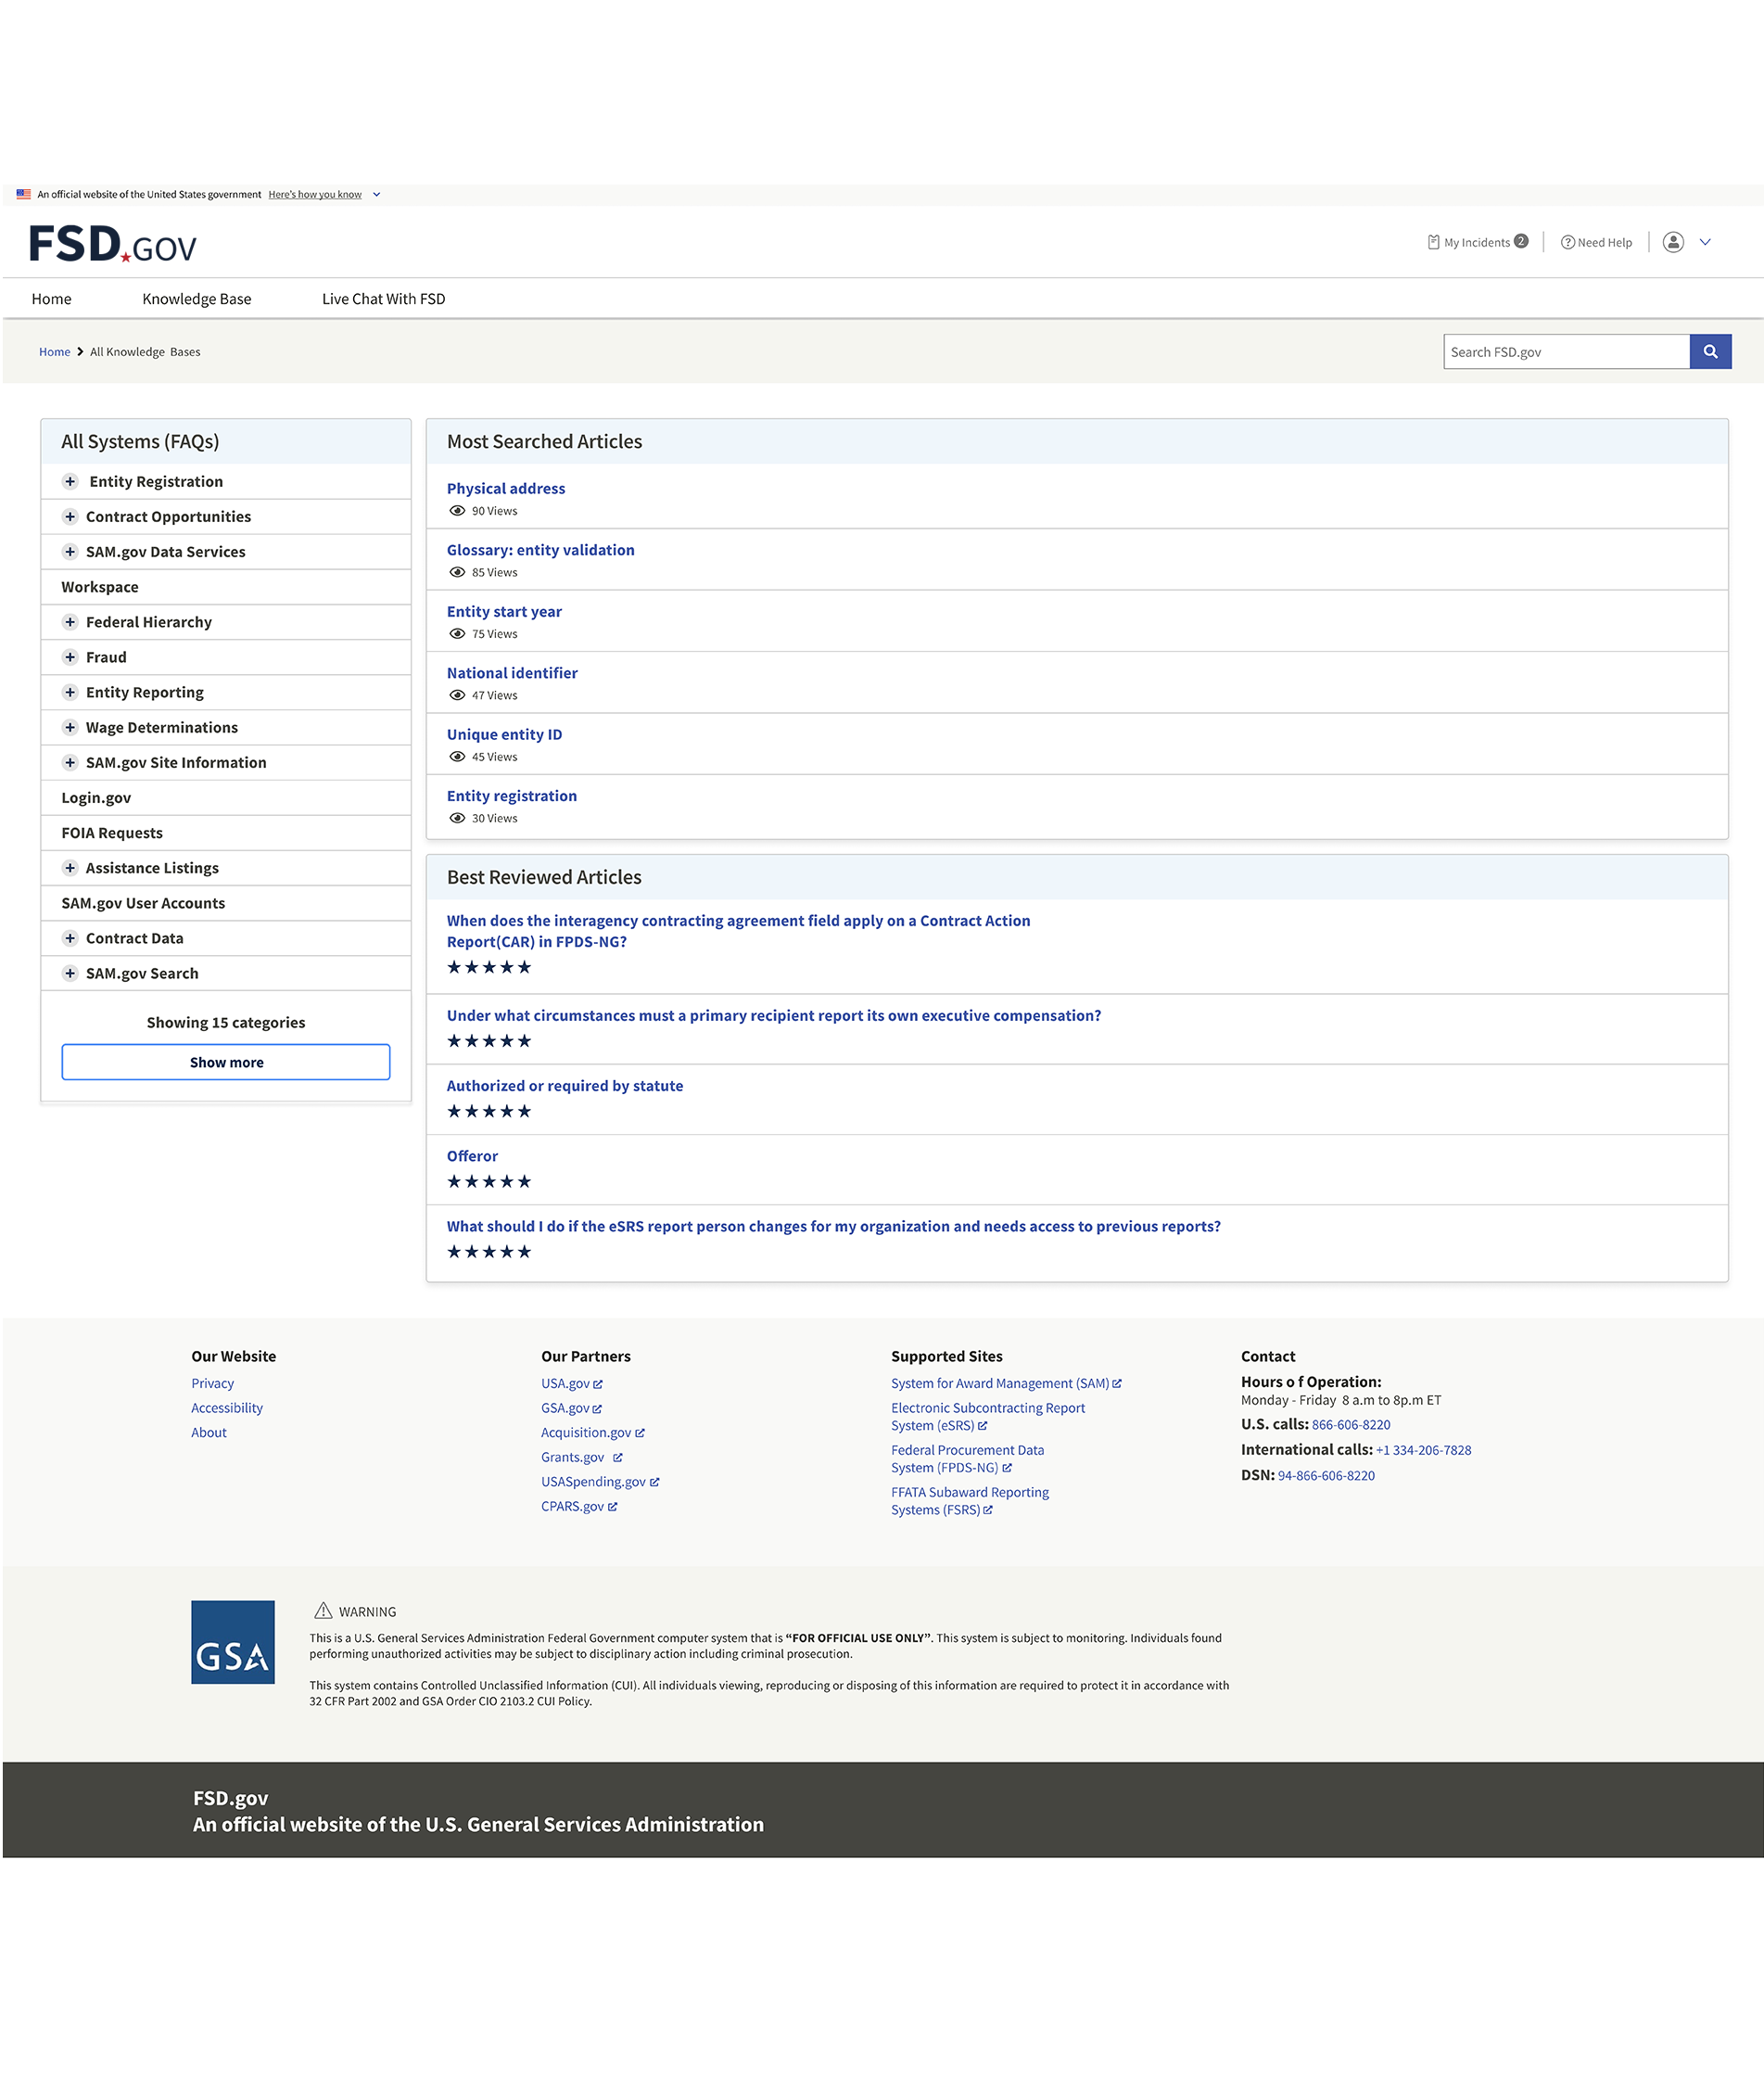
Task: Click the US flag icon in banner
Action: (23, 194)
